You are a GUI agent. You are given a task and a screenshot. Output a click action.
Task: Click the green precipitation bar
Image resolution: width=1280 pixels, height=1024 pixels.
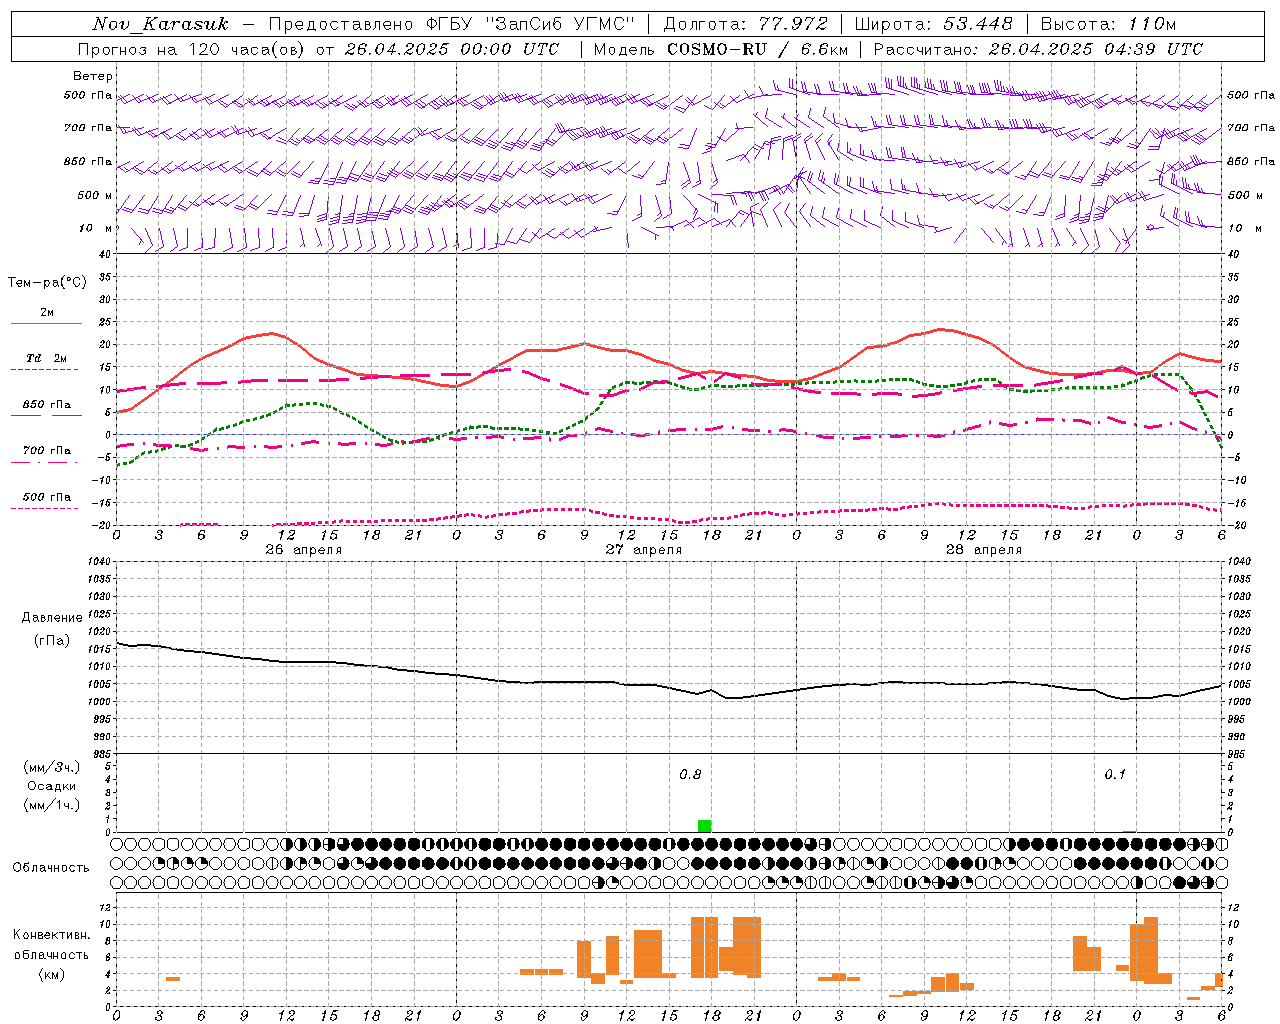point(704,826)
